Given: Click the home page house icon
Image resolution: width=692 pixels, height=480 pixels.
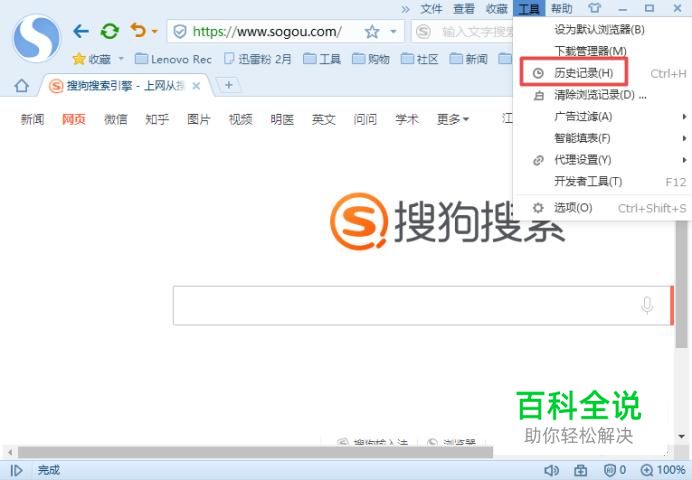Looking at the screenshot, I should (21, 86).
